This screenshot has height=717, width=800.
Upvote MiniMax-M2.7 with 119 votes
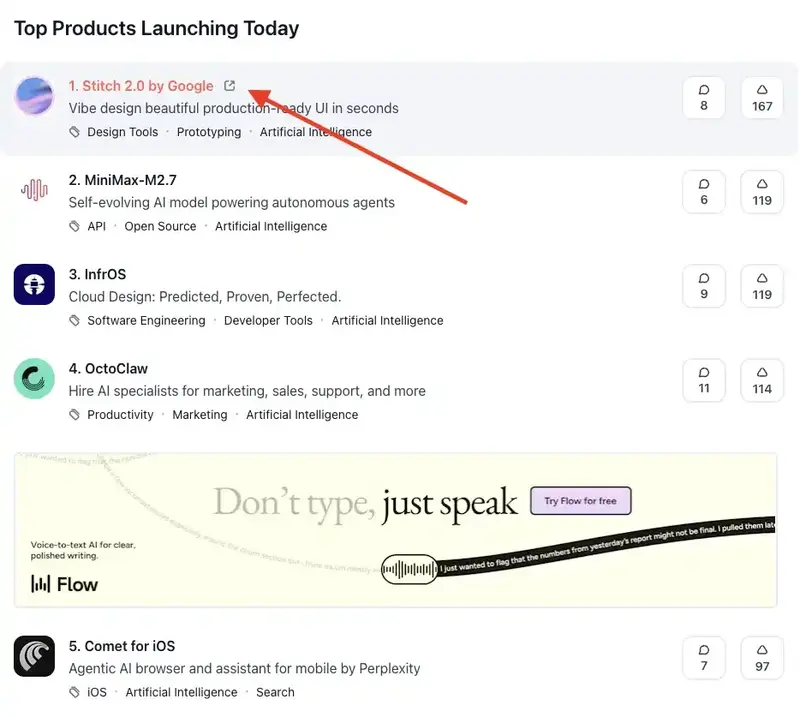[762, 192]
